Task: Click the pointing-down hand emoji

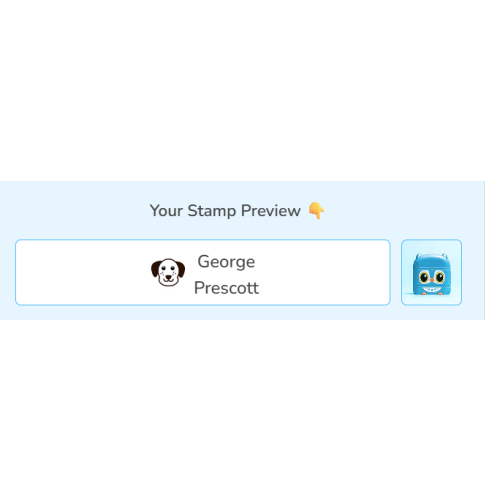Action: (316, 210)
